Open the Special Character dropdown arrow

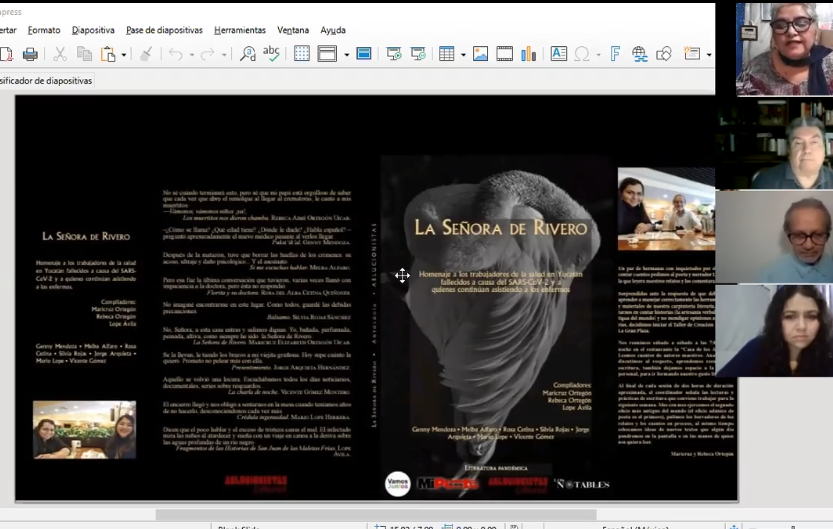(599, 54)
